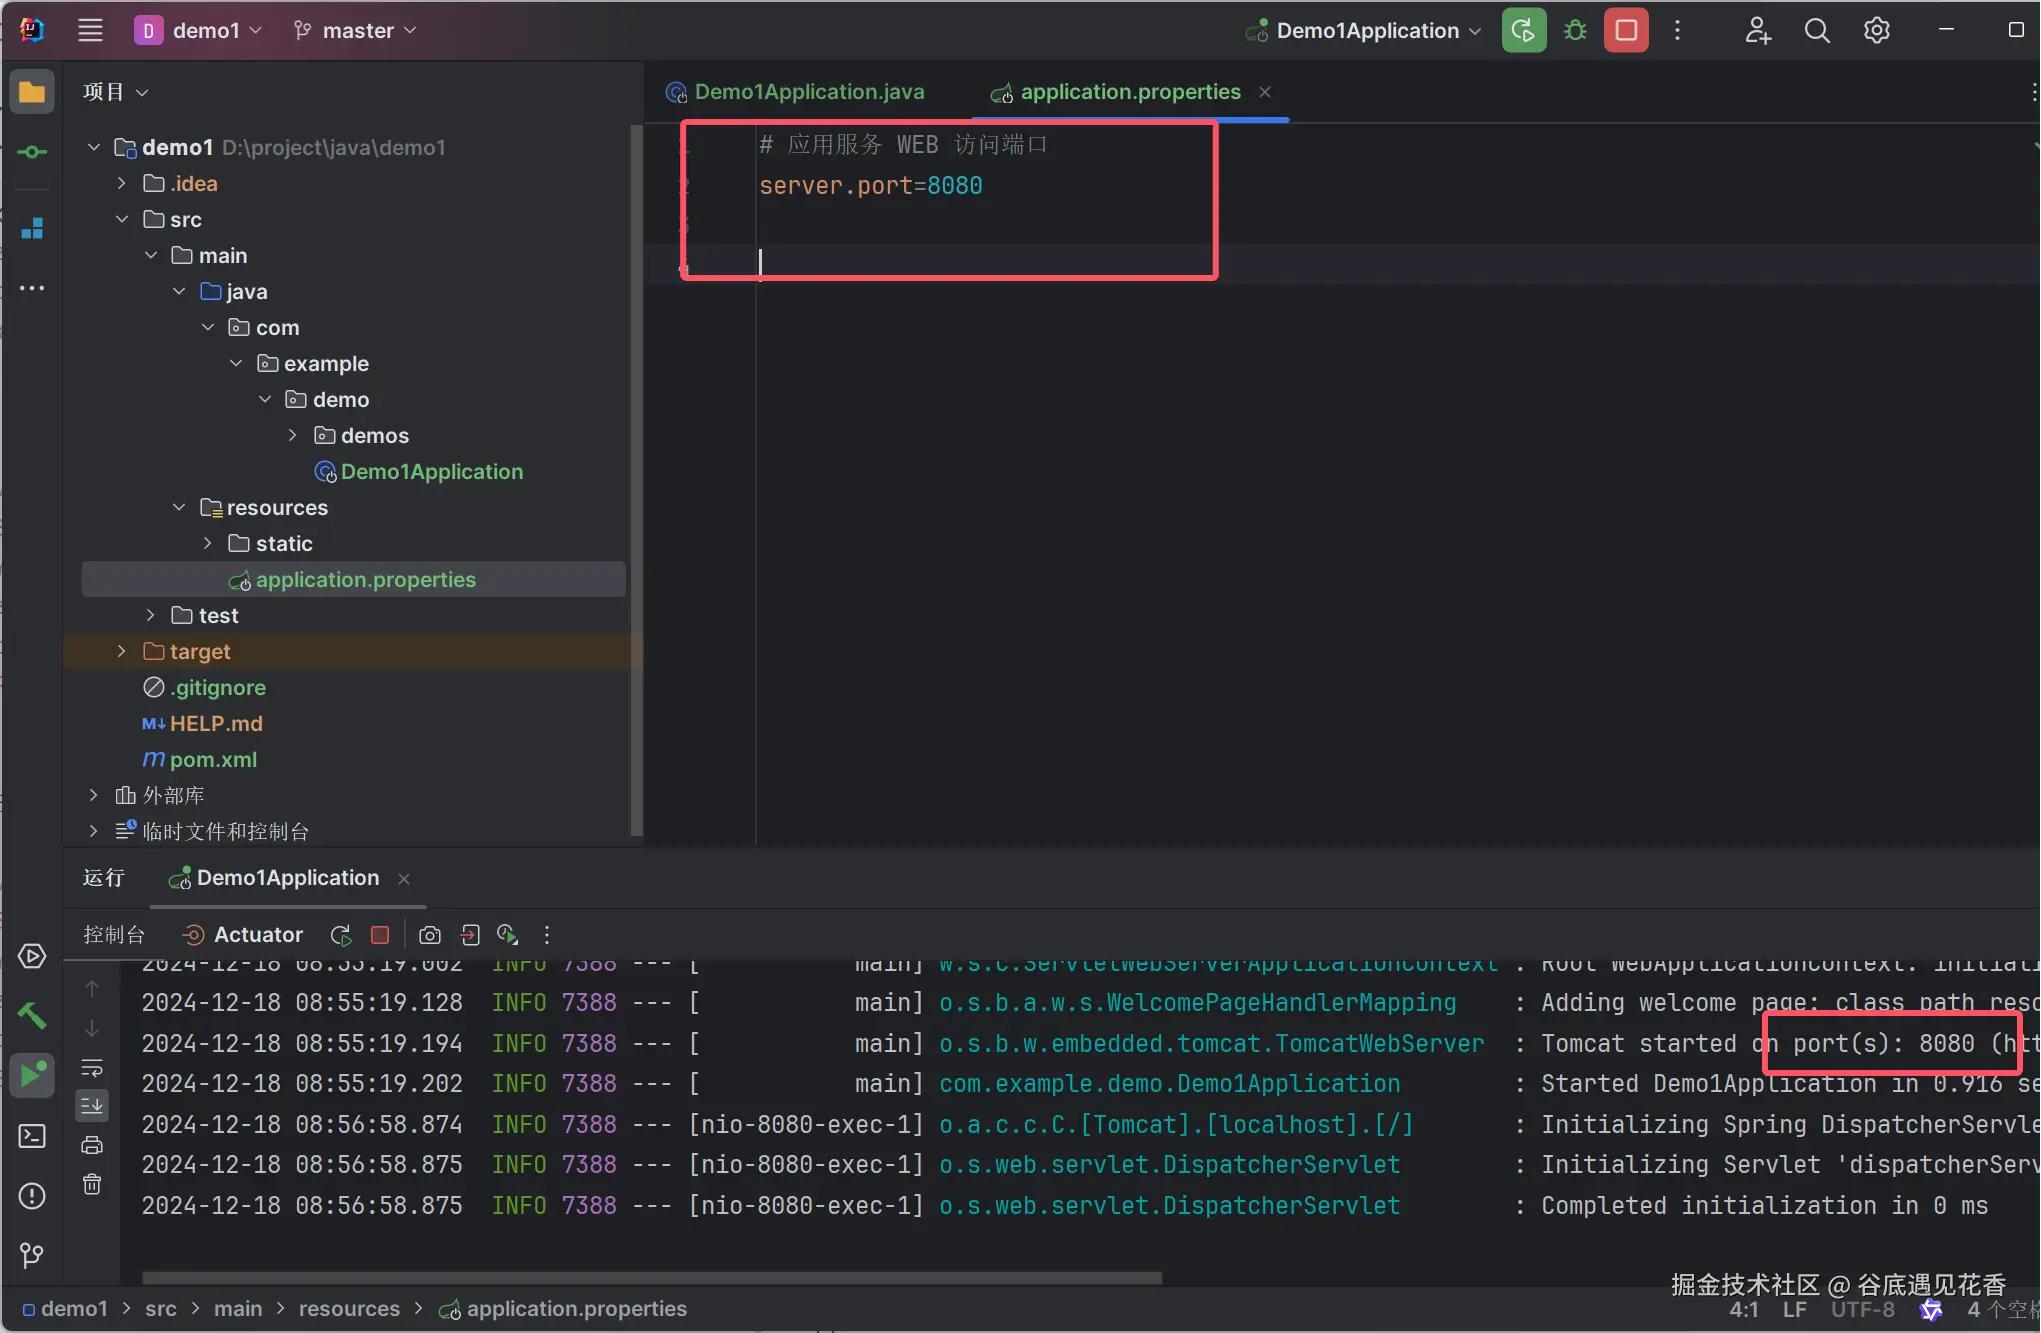Image resolution: width=2041 pixels, height=1333 pixels.
Task: Toggle soft-wrap in the console
Action: [x=92, y=1067]
